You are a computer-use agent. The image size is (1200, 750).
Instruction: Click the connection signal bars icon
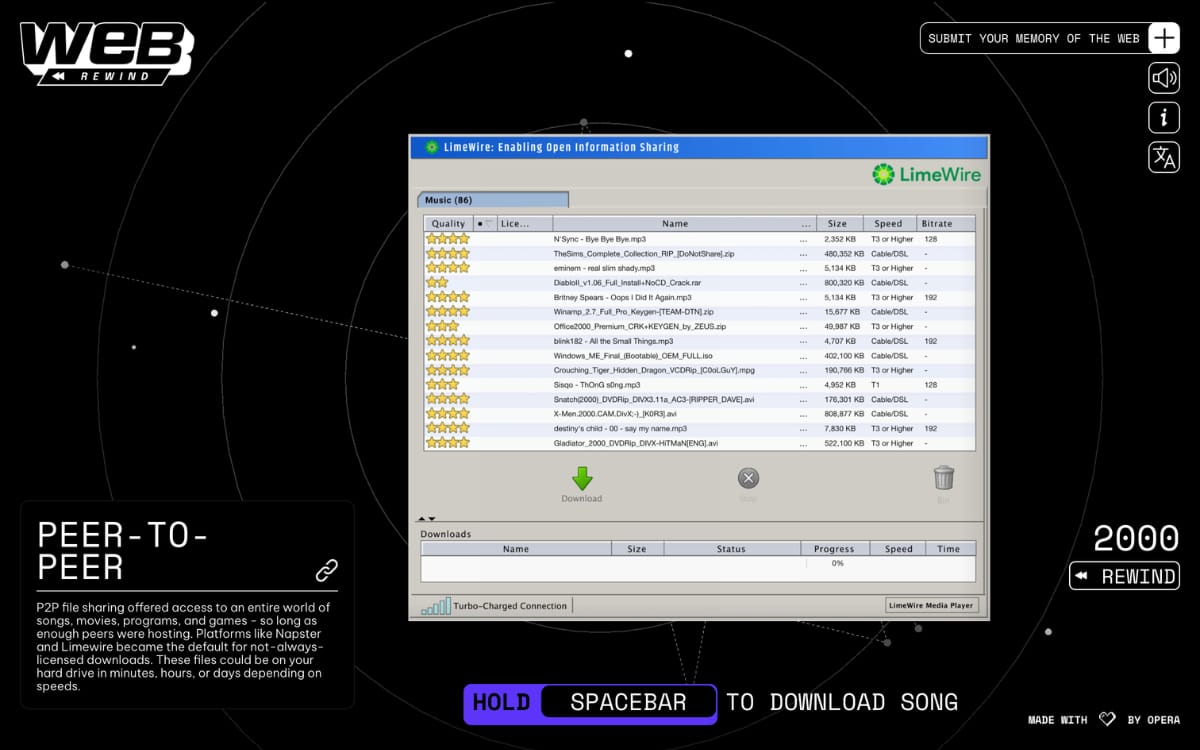(x=436, y=606)
